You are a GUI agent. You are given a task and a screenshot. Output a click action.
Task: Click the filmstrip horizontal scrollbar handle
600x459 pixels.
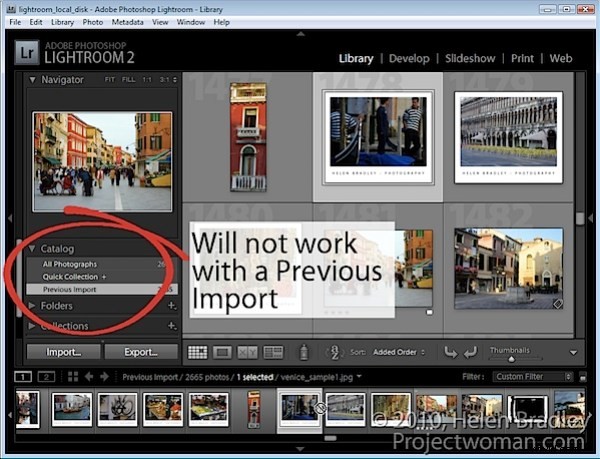click(330, 438)
